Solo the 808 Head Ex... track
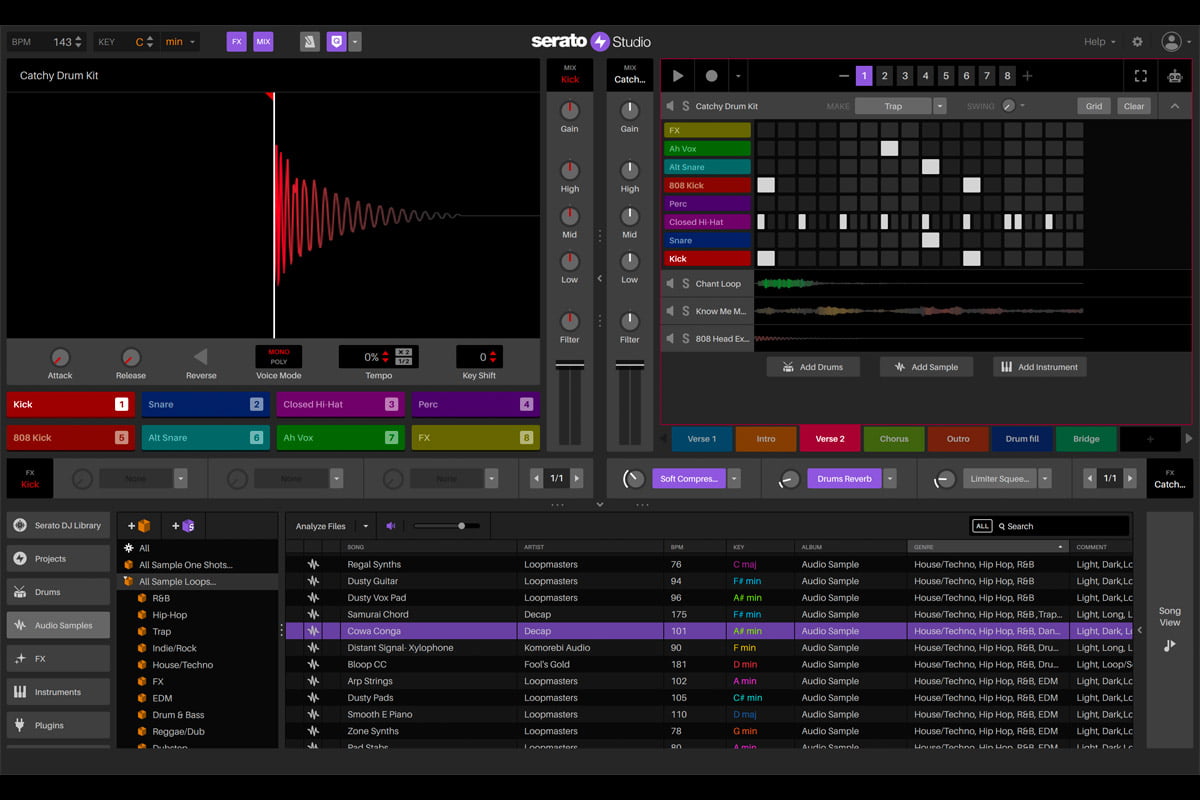Viewport: 1200px width, 800px height. click(686, 339)
